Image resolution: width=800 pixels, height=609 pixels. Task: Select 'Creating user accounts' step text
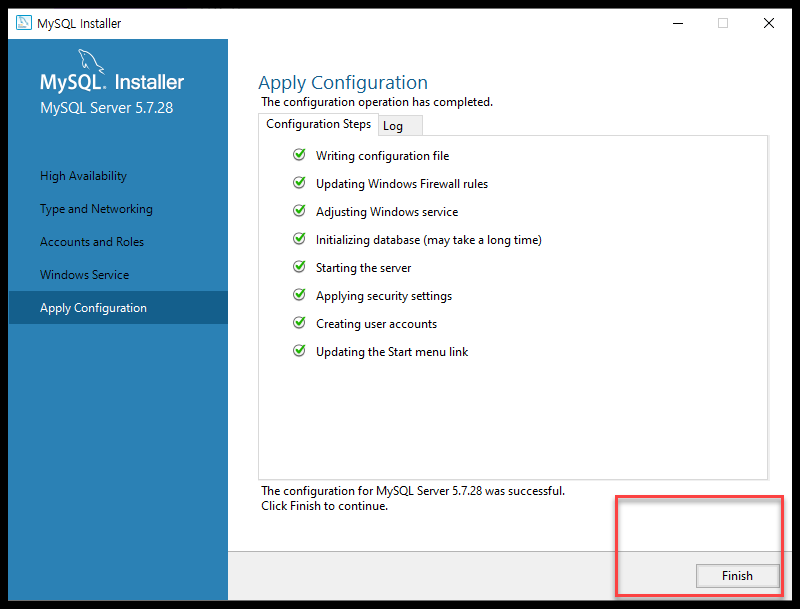click(x=377, y=324)
